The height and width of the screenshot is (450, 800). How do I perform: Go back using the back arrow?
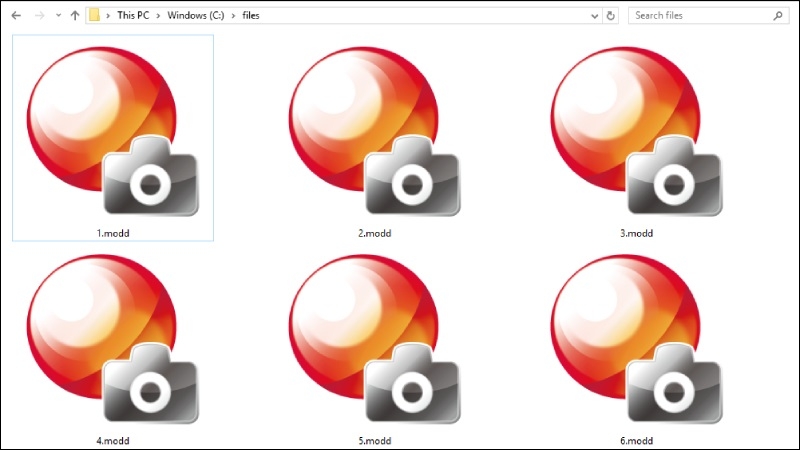coord(16,15)
